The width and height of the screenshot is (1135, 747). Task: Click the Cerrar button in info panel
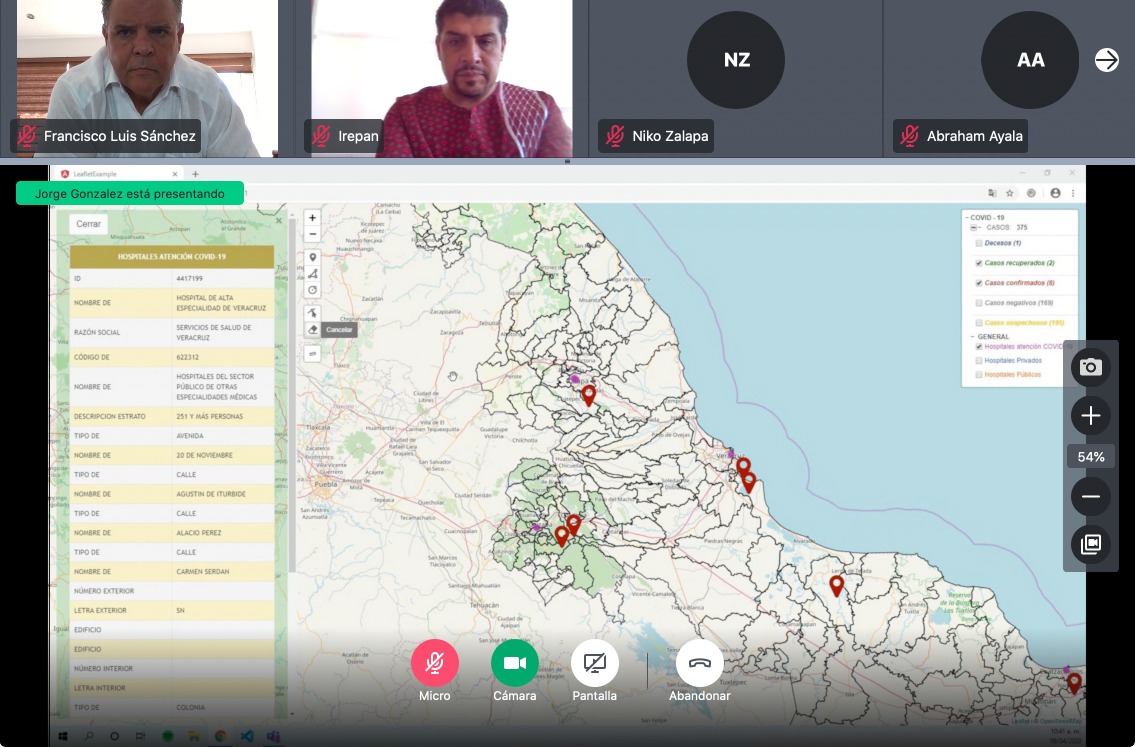click(x=88, y=224)
